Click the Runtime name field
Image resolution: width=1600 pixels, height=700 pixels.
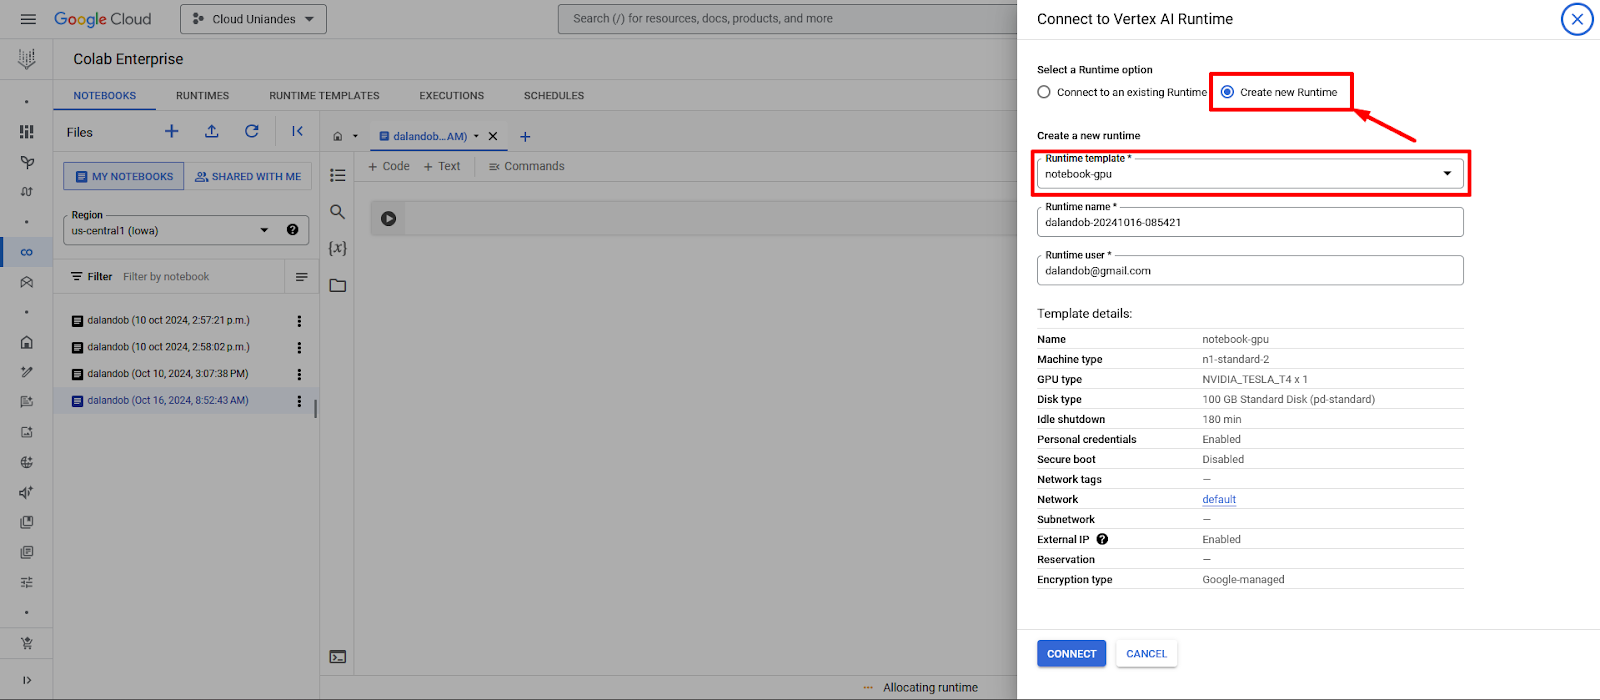tap(1250, 222)
